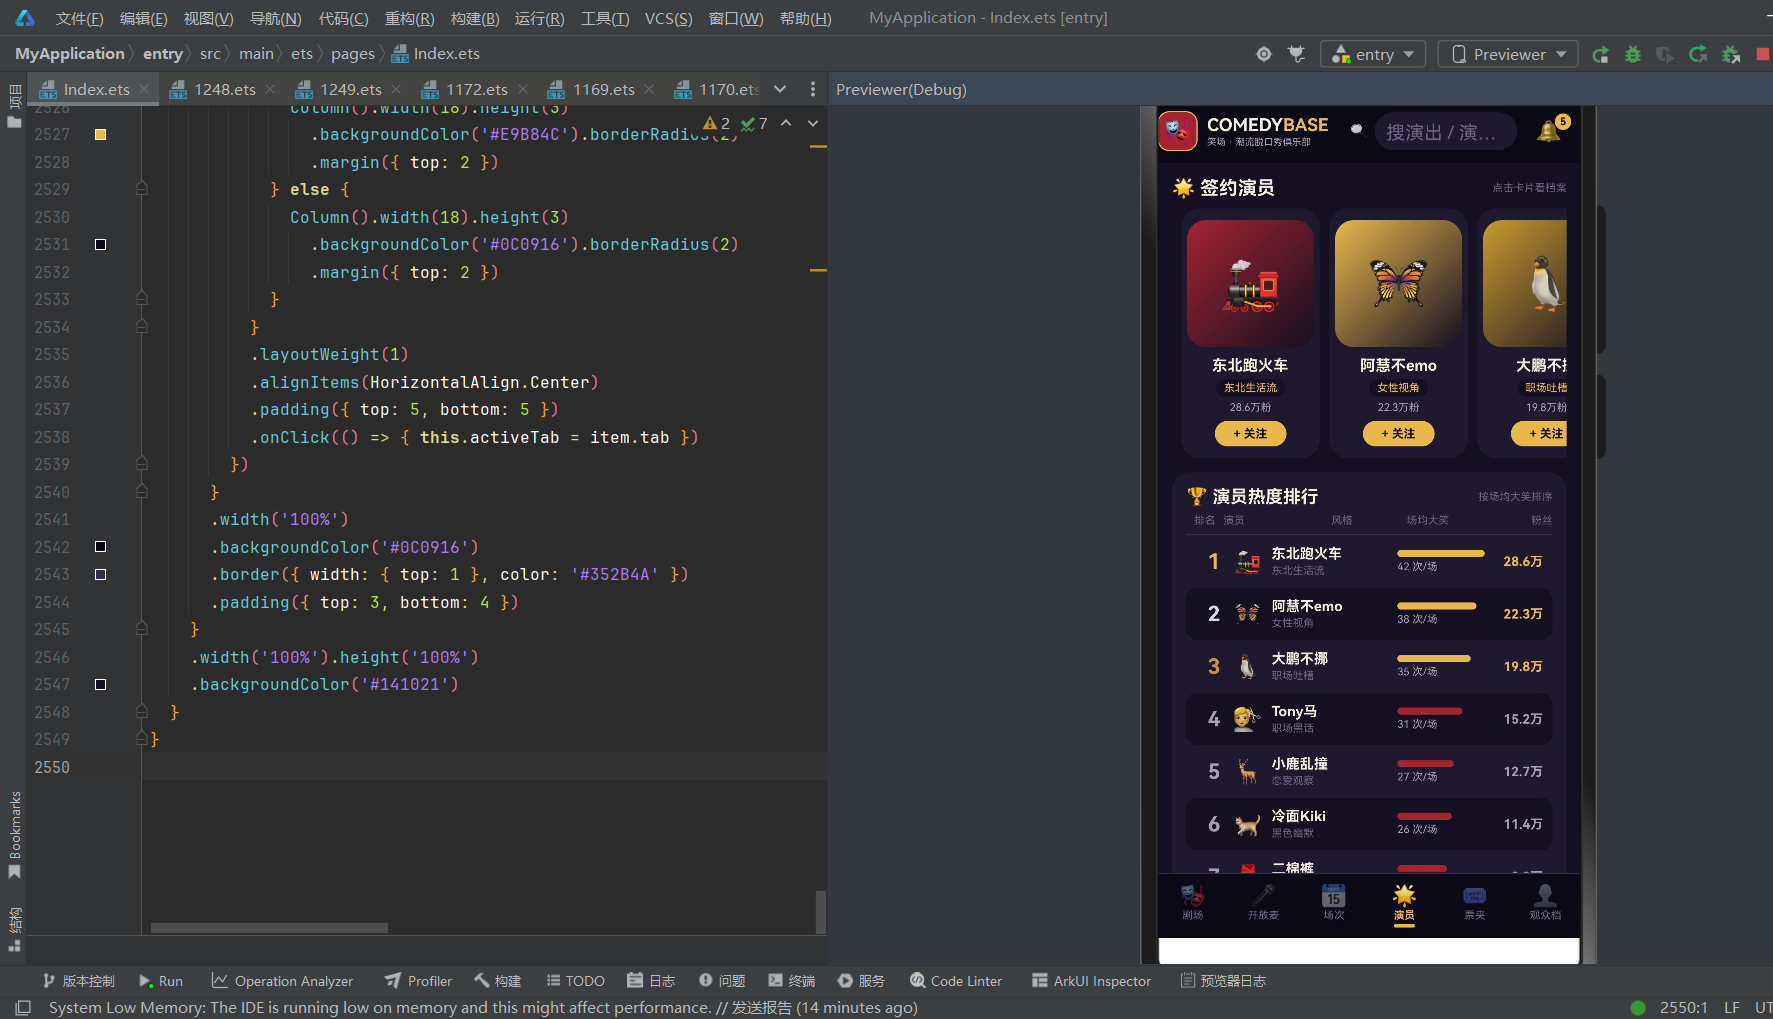Switch to the 1169.ets editor tab
This screenshot has height=1019, width=1773.
pyautogui.click(x=603, y=89)
